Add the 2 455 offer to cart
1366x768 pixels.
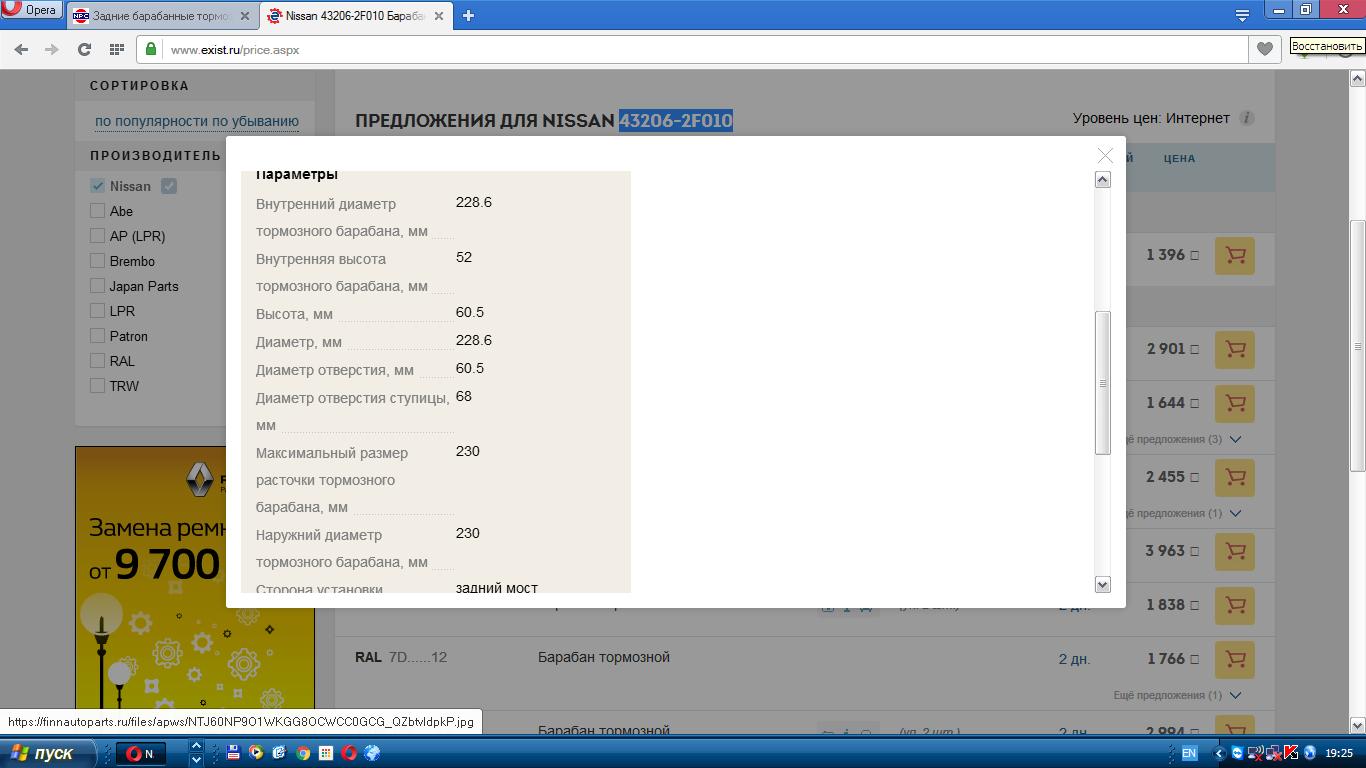(1235, 478)
